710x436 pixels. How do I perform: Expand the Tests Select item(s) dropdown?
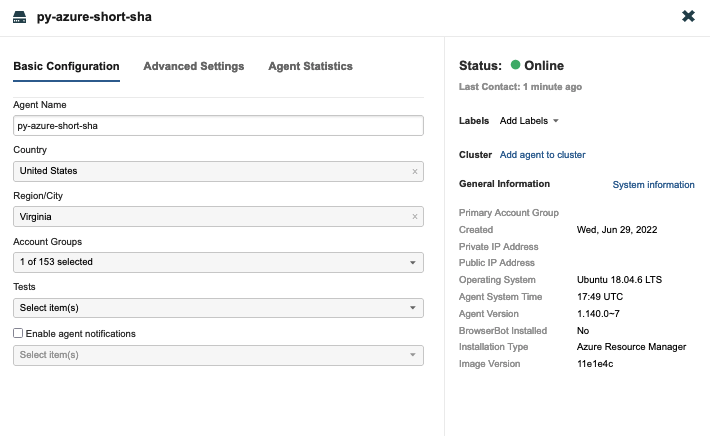coord(218,308)
